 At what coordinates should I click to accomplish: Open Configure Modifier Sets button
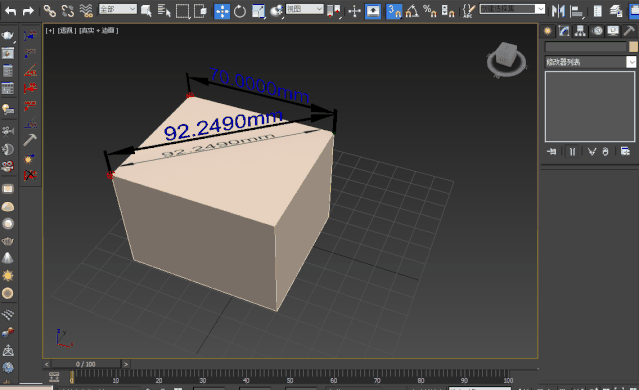point(626,152)
